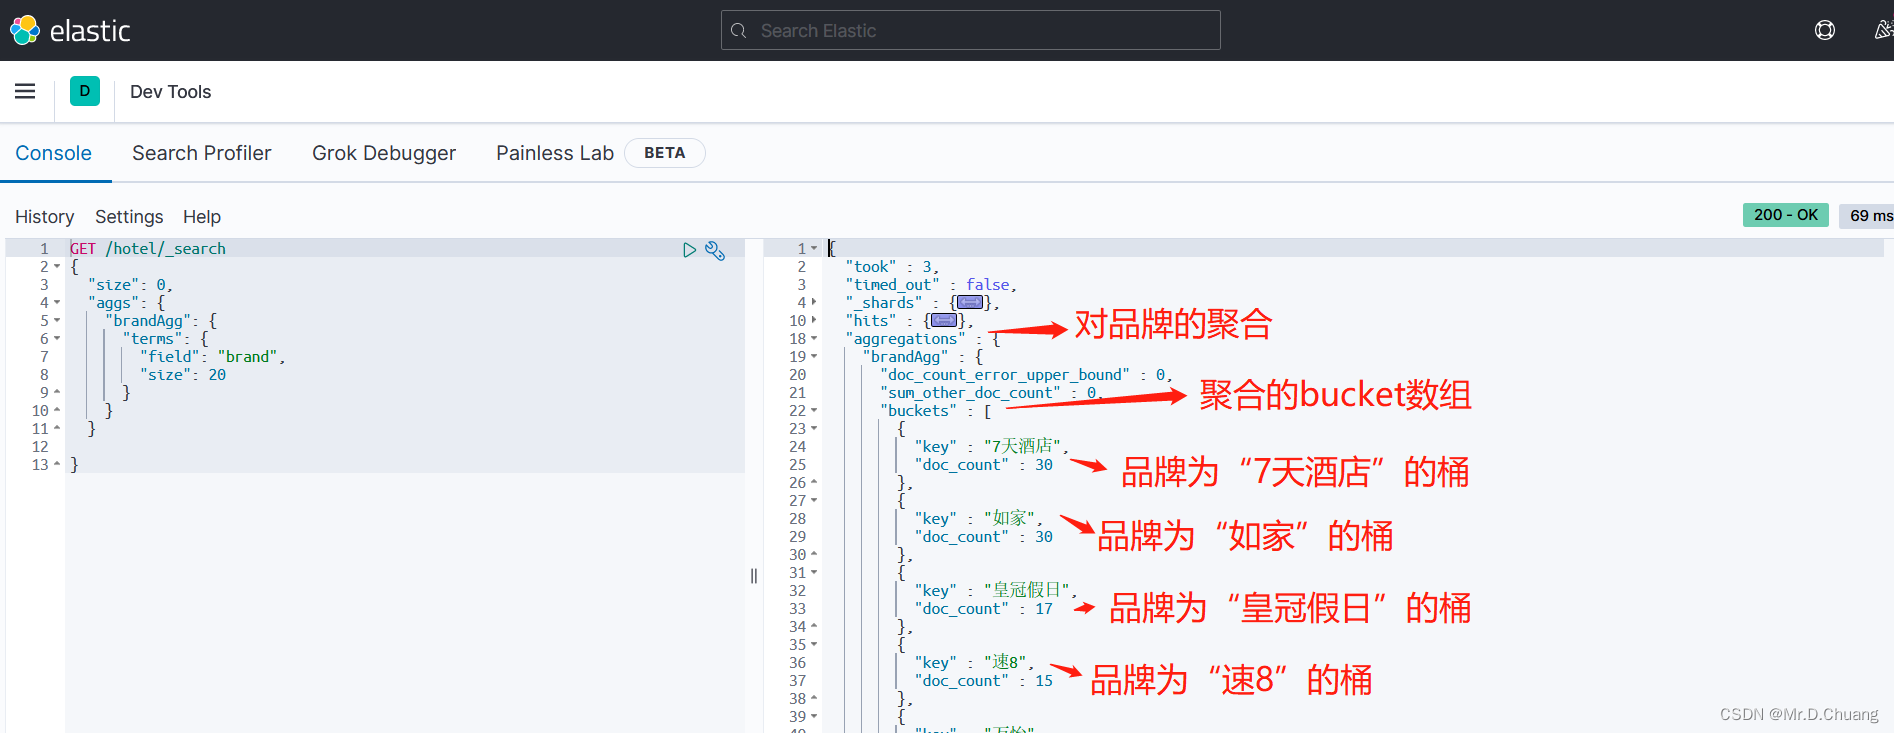Click the 69 ms response time badge
Viewport: 1894px width, 733px height.
pyautogui.click(x=1868, y=215)
